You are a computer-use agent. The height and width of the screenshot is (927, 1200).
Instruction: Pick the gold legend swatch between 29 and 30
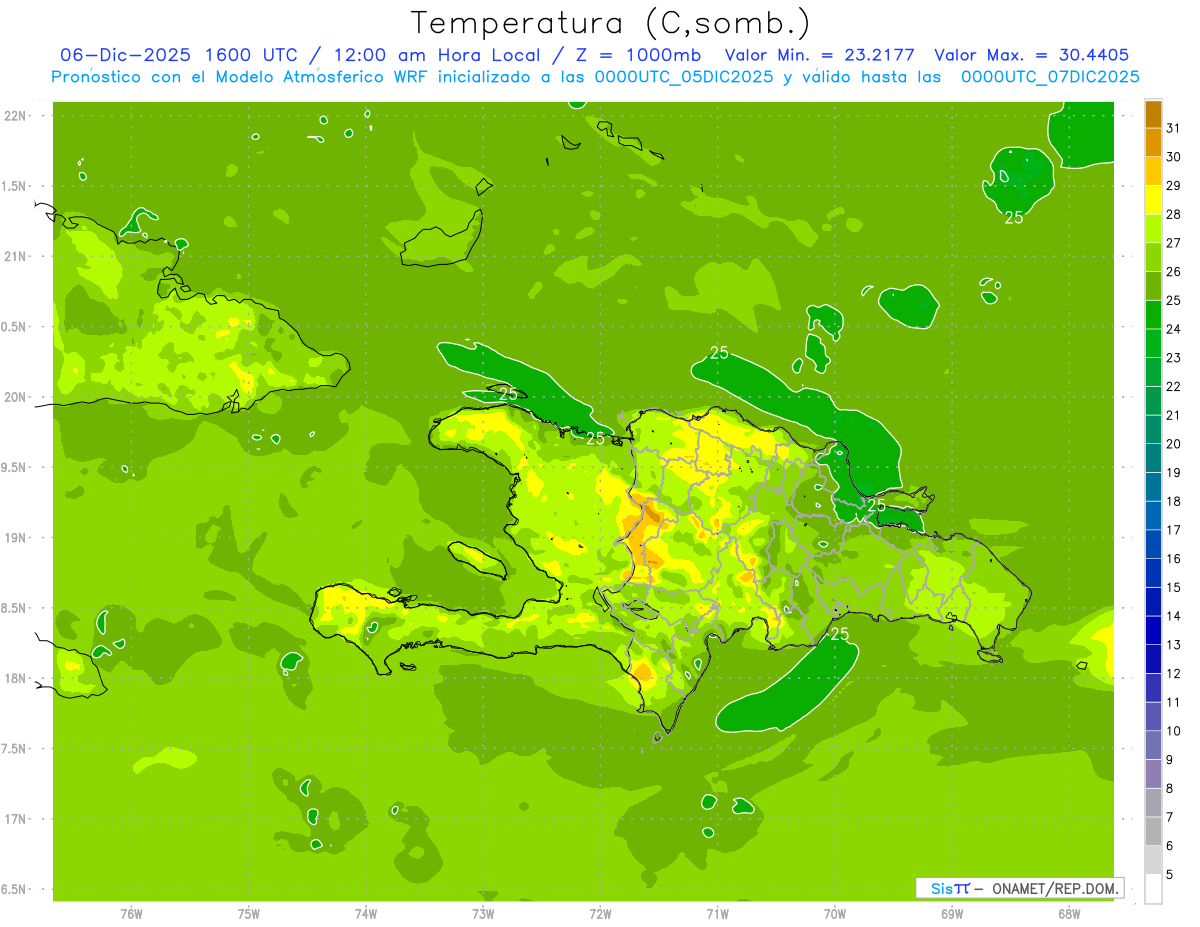tap(1153, 171)
